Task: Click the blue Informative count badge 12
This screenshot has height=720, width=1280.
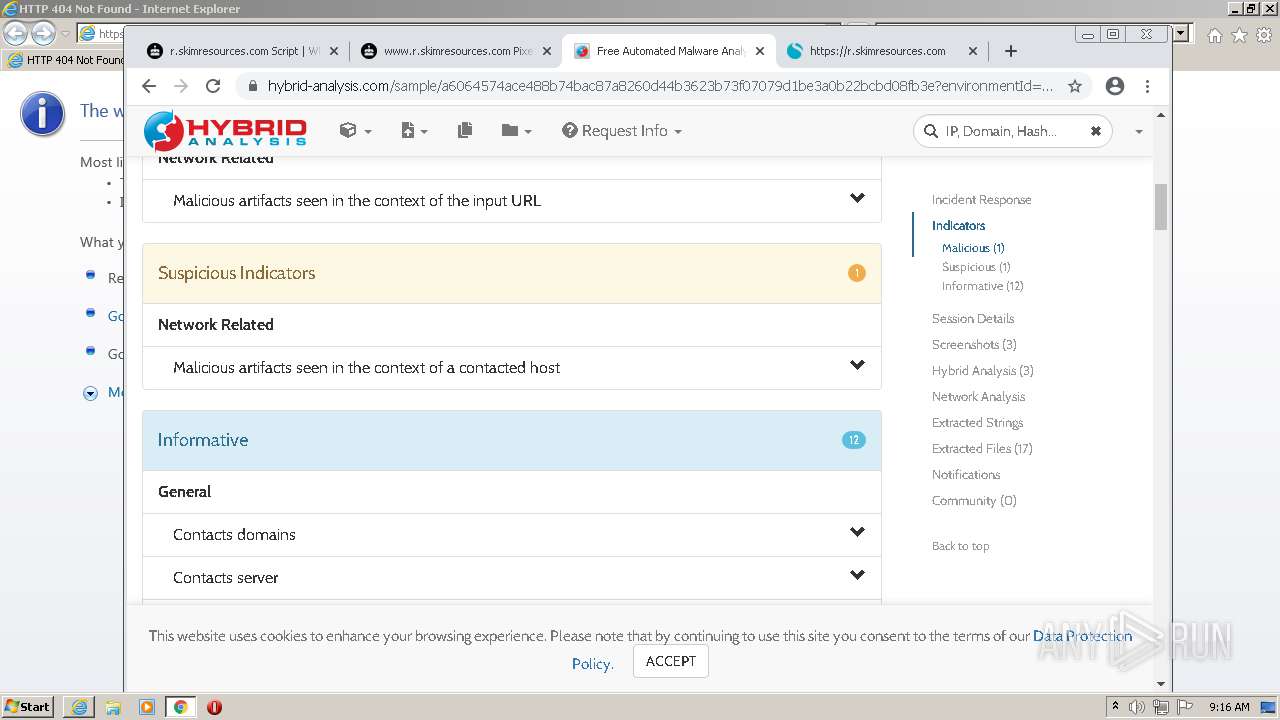Action: [854, 440]
